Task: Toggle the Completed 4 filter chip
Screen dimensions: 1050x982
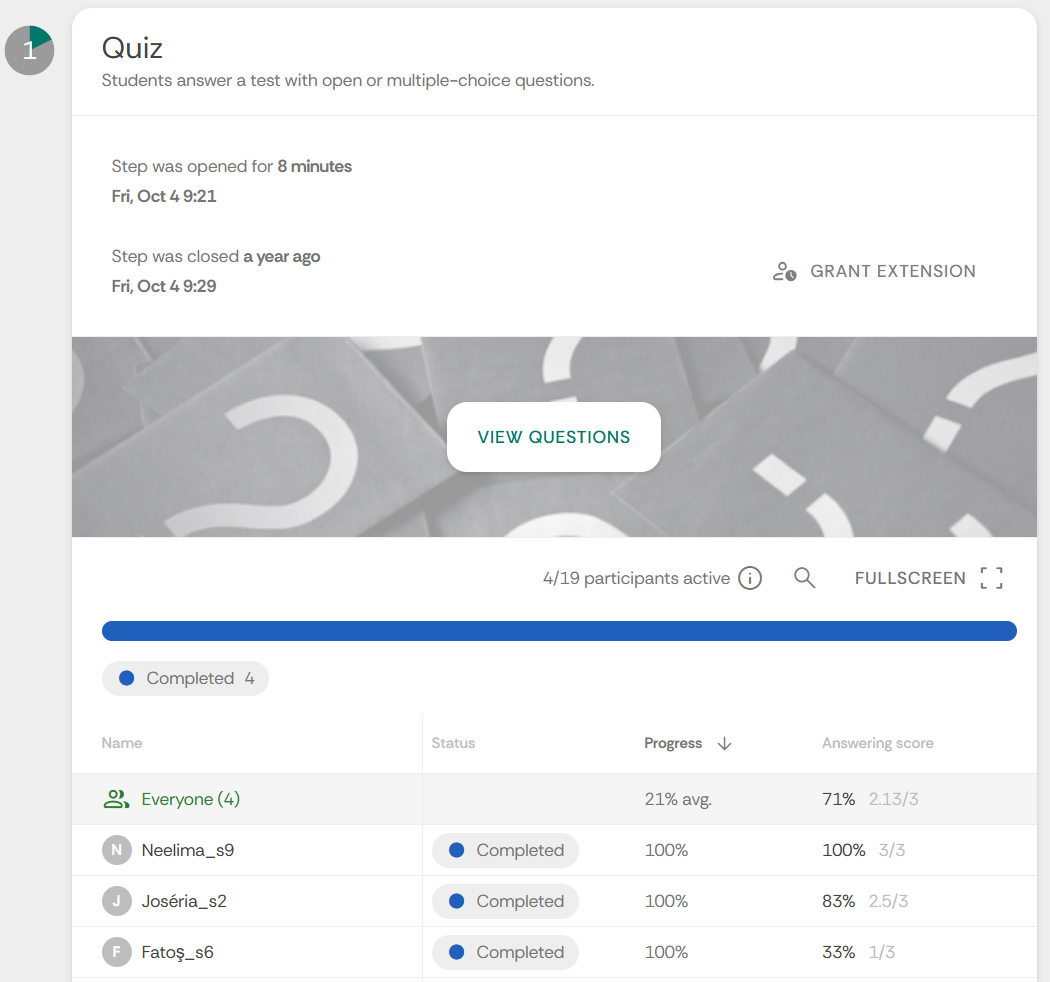Action: pos(185,678)
